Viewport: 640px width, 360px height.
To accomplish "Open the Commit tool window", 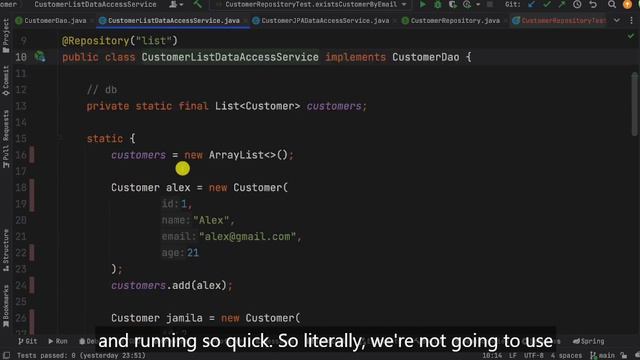I will [6, 81].
